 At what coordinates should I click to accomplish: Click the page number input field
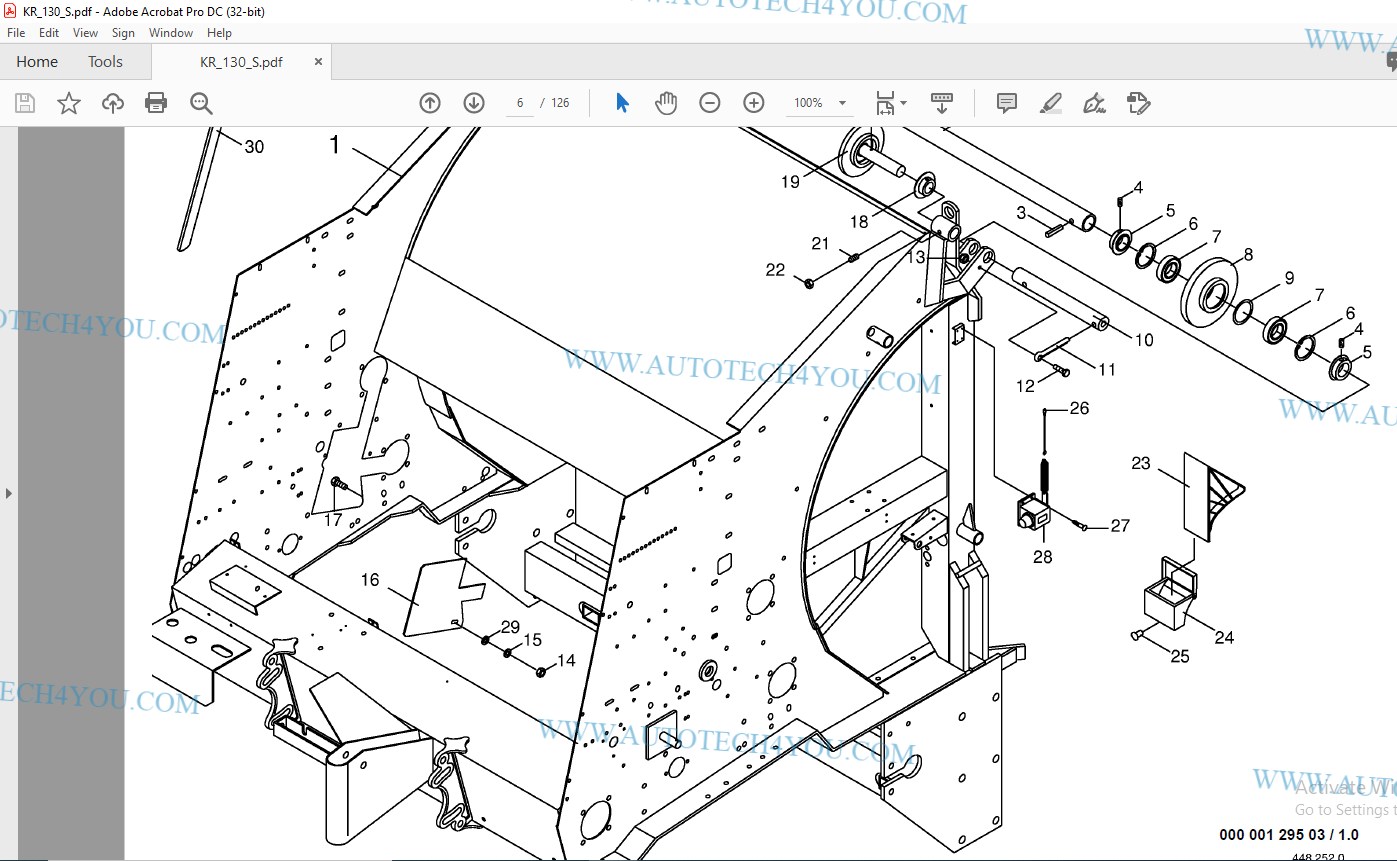click(520, 103)
